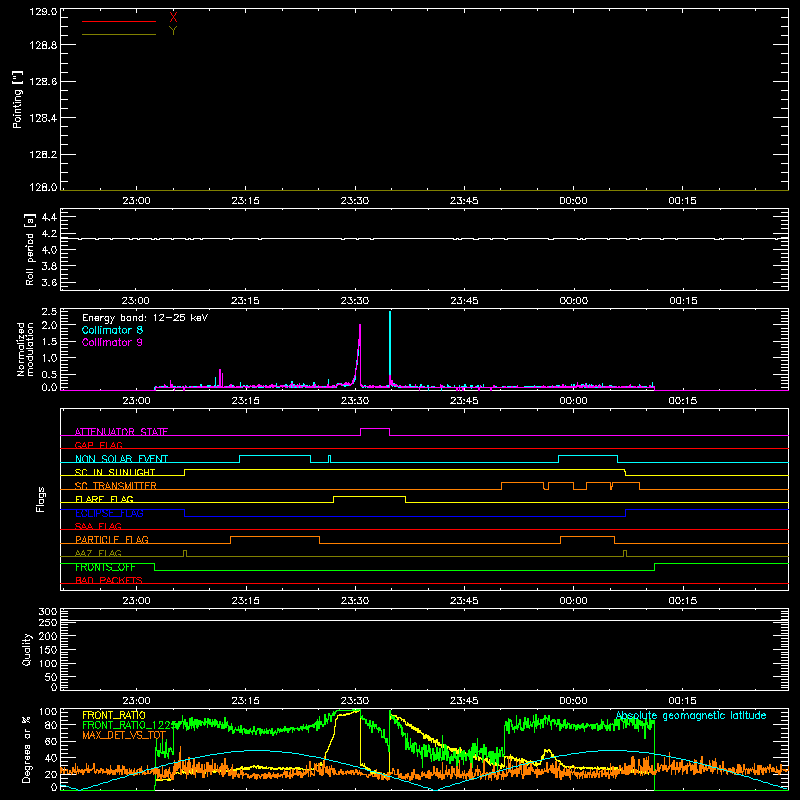The image size is (800, 800).
Task: Click the FRONTS_OFF flag label
Action: click(105, 567)
